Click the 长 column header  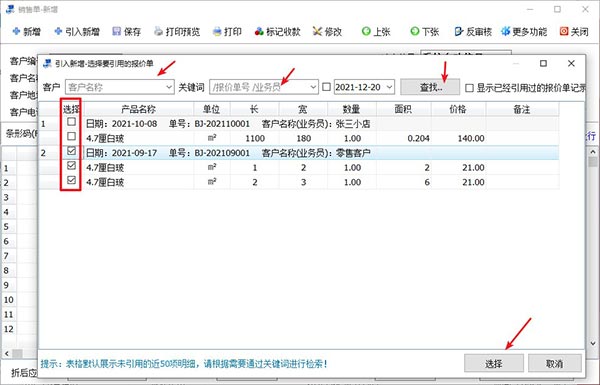[x=254, y=109]
